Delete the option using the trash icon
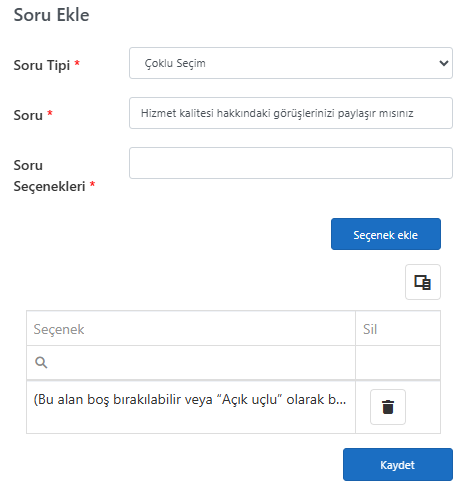The width and height of the screenshot is (466, 495). click(x=388, y=407)
